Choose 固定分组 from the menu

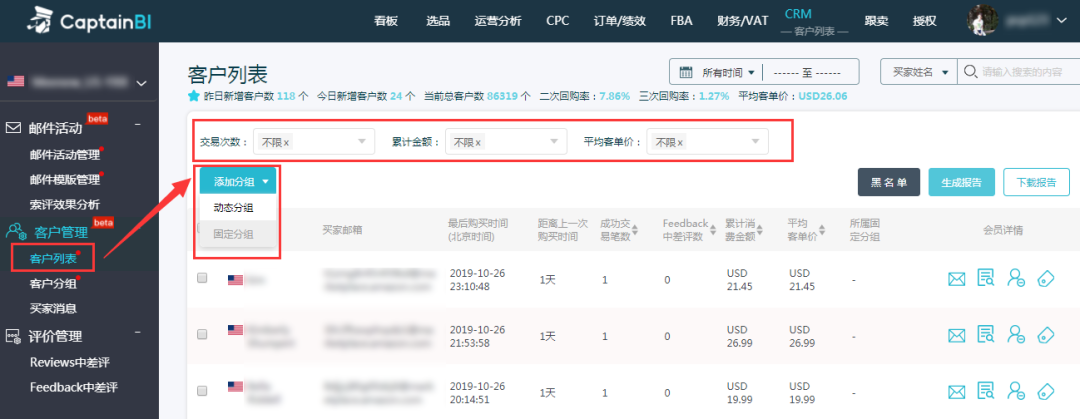pos(233,234)
